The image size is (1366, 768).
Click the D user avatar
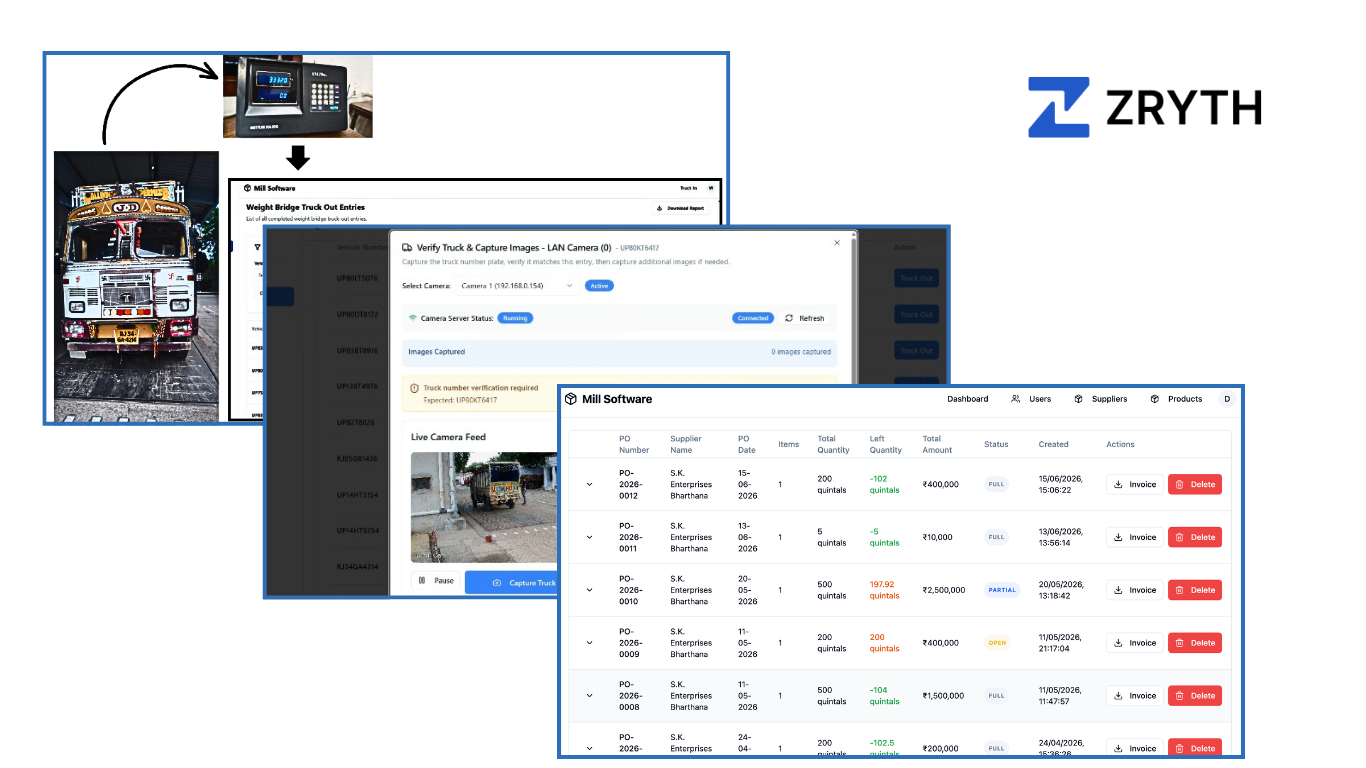(1227, 399)
